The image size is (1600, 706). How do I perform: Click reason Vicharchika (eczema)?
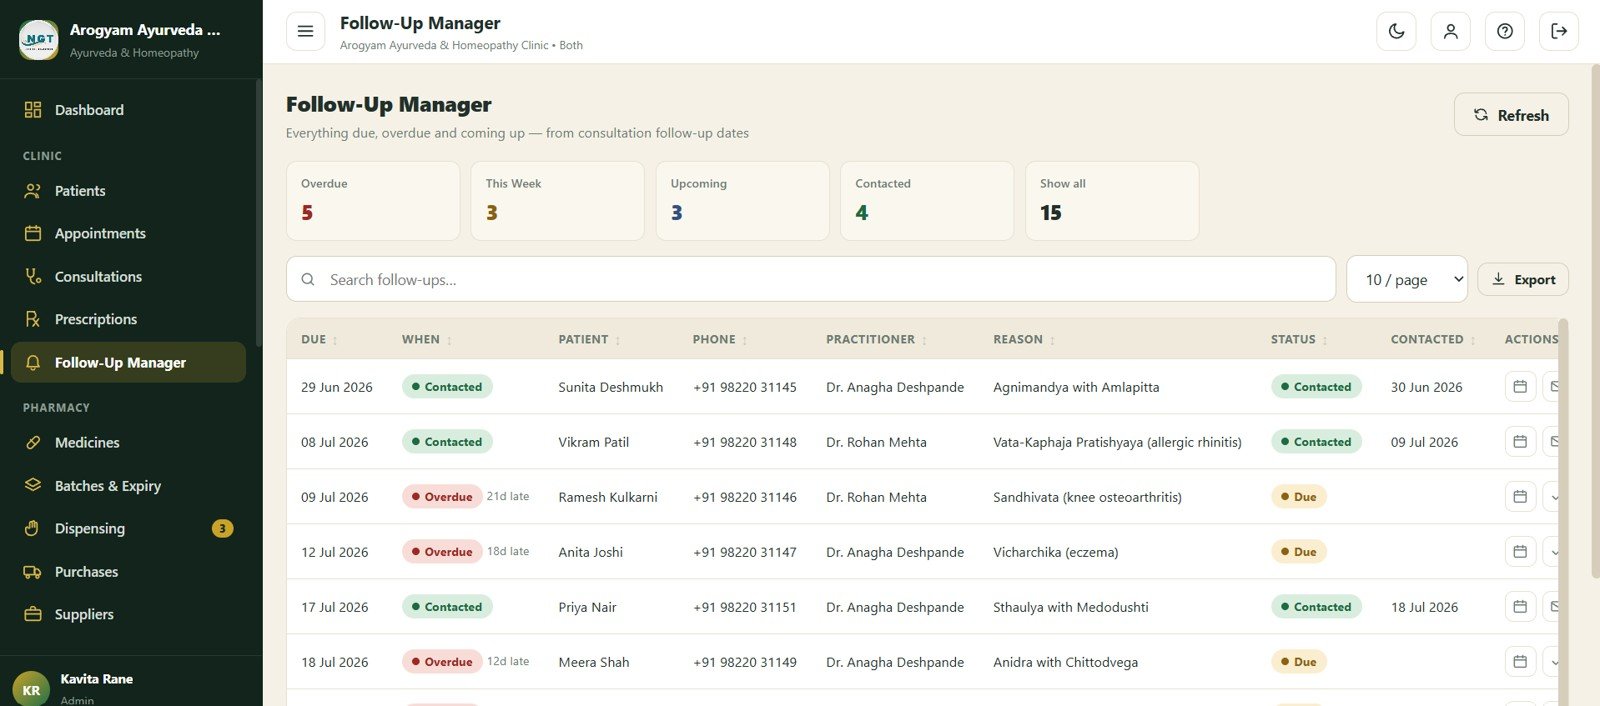(1056, 552)
